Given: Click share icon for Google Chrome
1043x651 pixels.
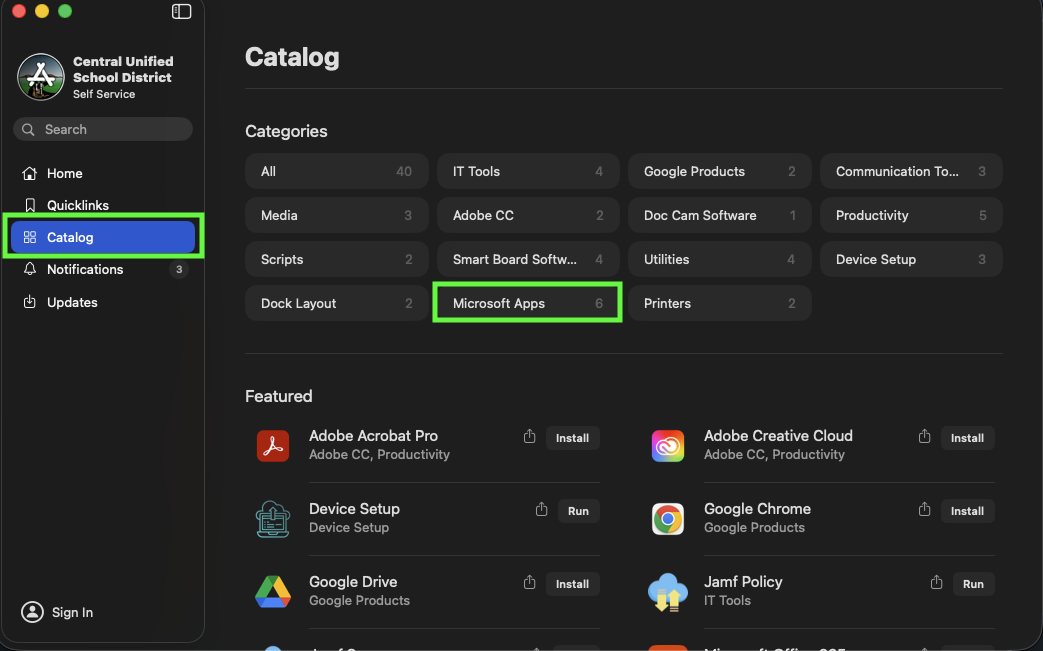Looking at the screenshot, I should pos(925,509).
